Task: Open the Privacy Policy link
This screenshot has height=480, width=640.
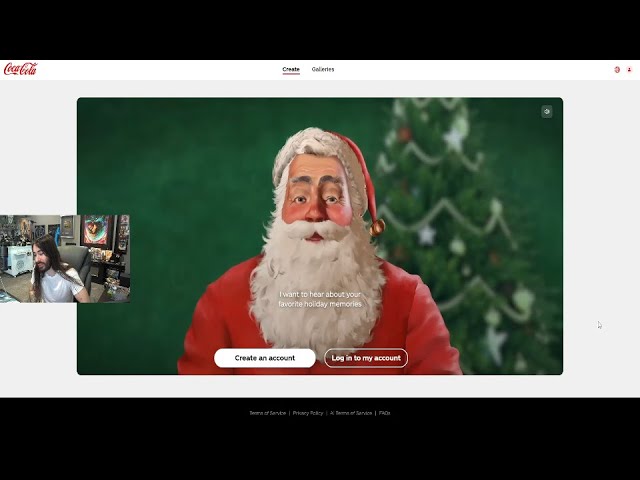Action: (x=308, y=413)
